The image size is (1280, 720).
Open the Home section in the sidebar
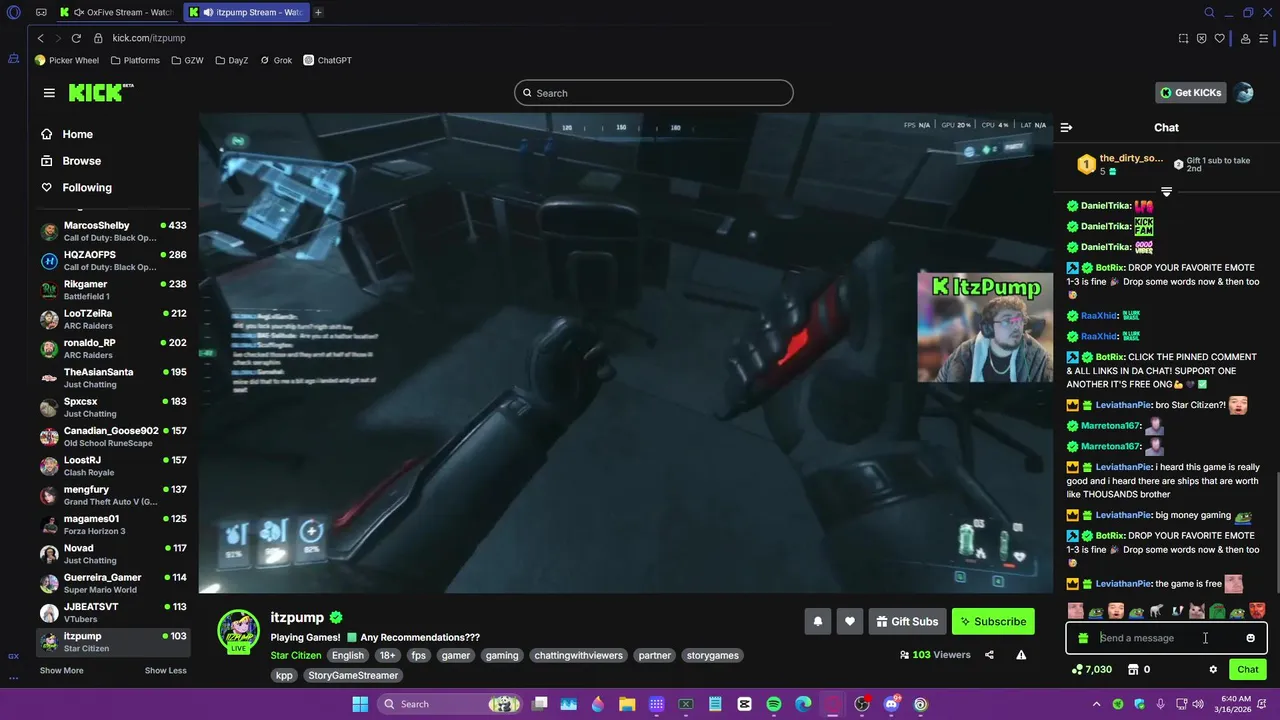click(77, 134)
